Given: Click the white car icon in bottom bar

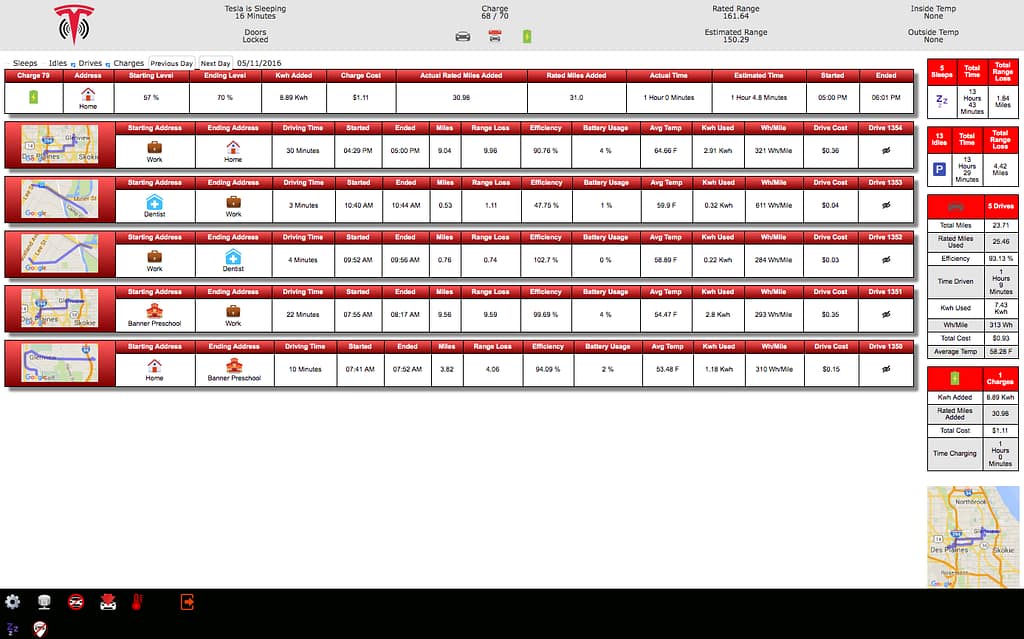Looking at the screenshot, I should click(107, 602).
